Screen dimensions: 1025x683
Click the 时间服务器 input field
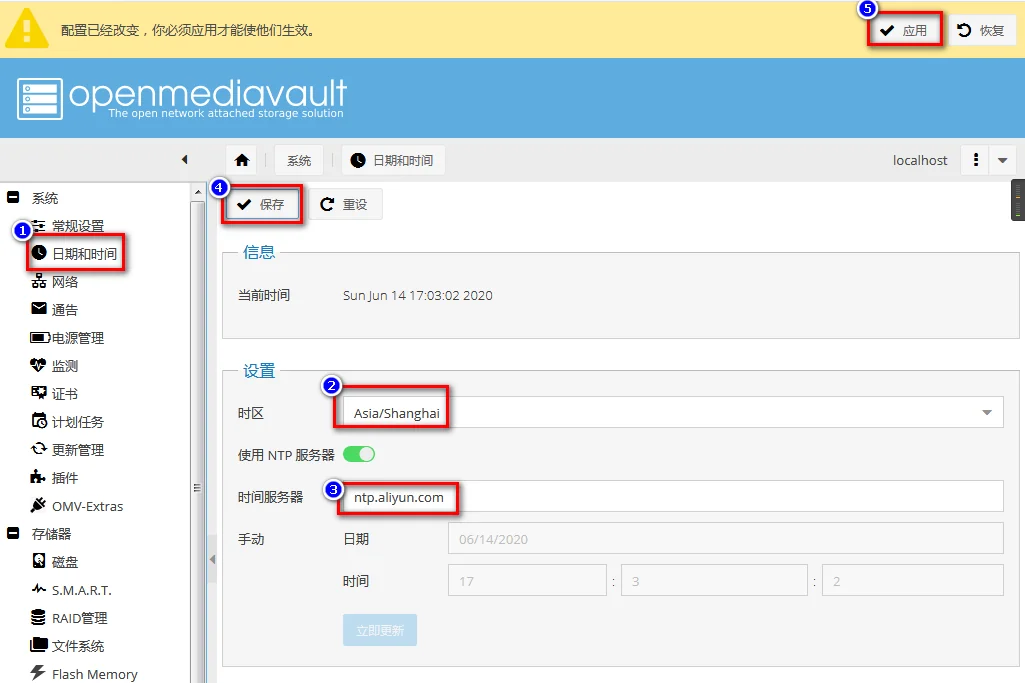point(673,497)
